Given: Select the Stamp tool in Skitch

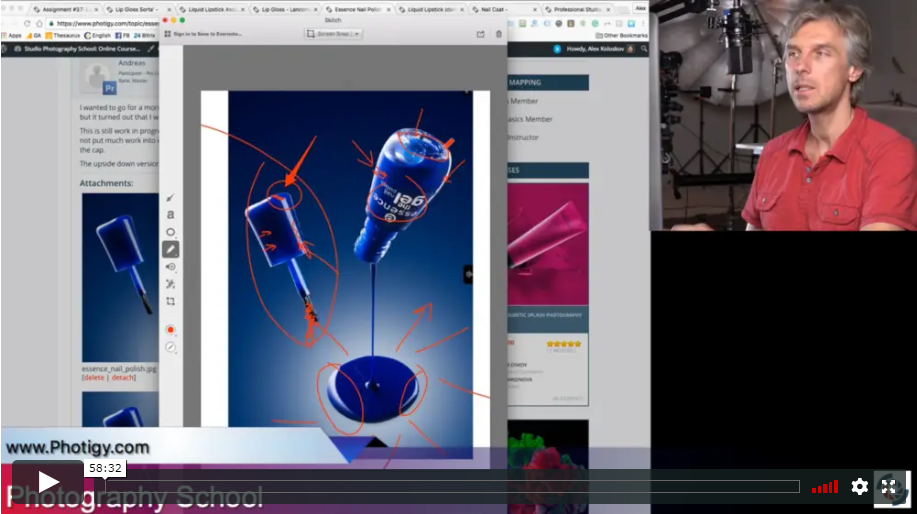Looking at the screenshot, I should 170,267.
